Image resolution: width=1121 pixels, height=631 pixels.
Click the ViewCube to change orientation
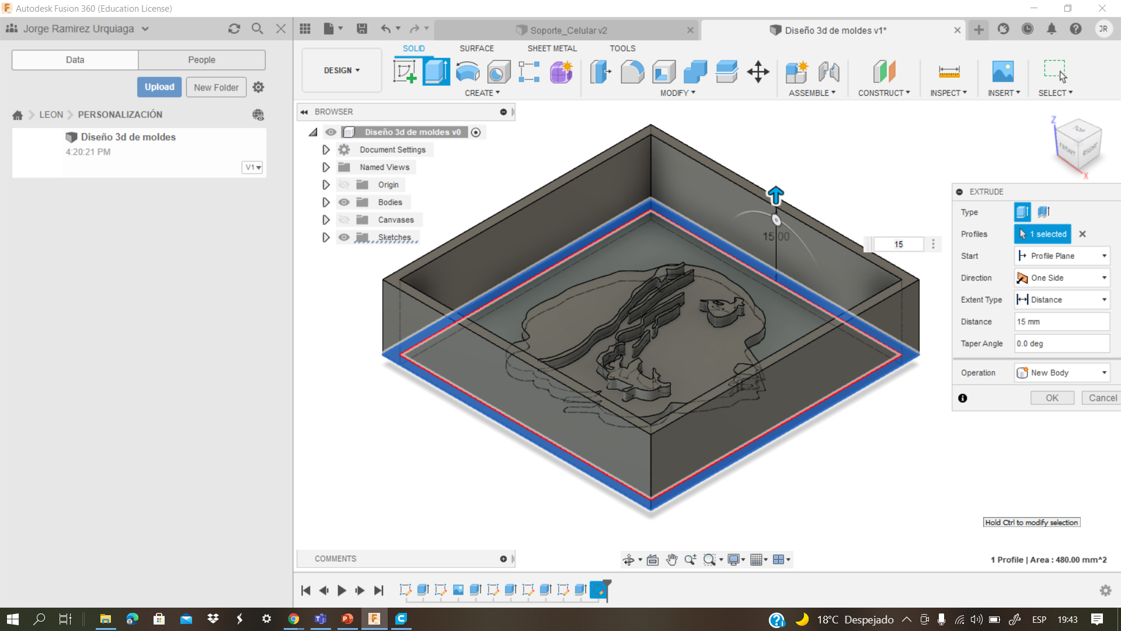[x=1078, y=143]
